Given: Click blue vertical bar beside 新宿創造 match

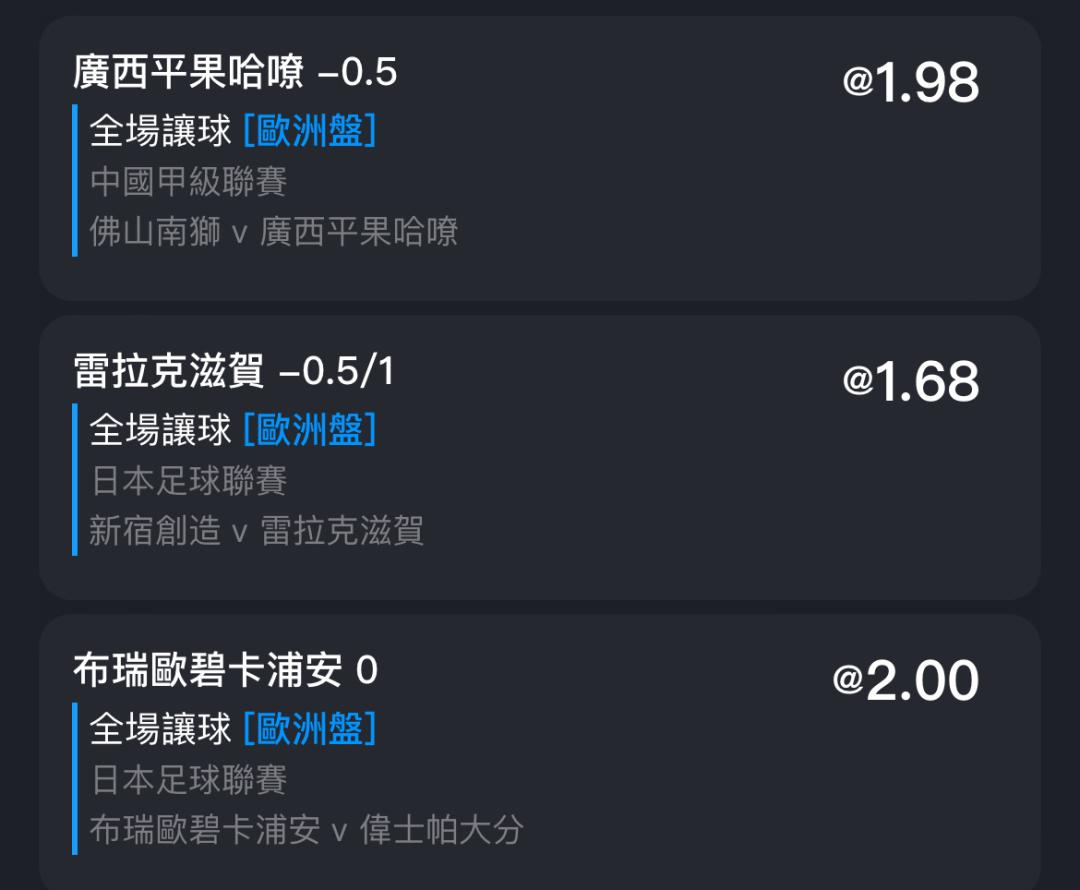Looking at the screenshot, I should pyautogui.click(x=75, y=531).
